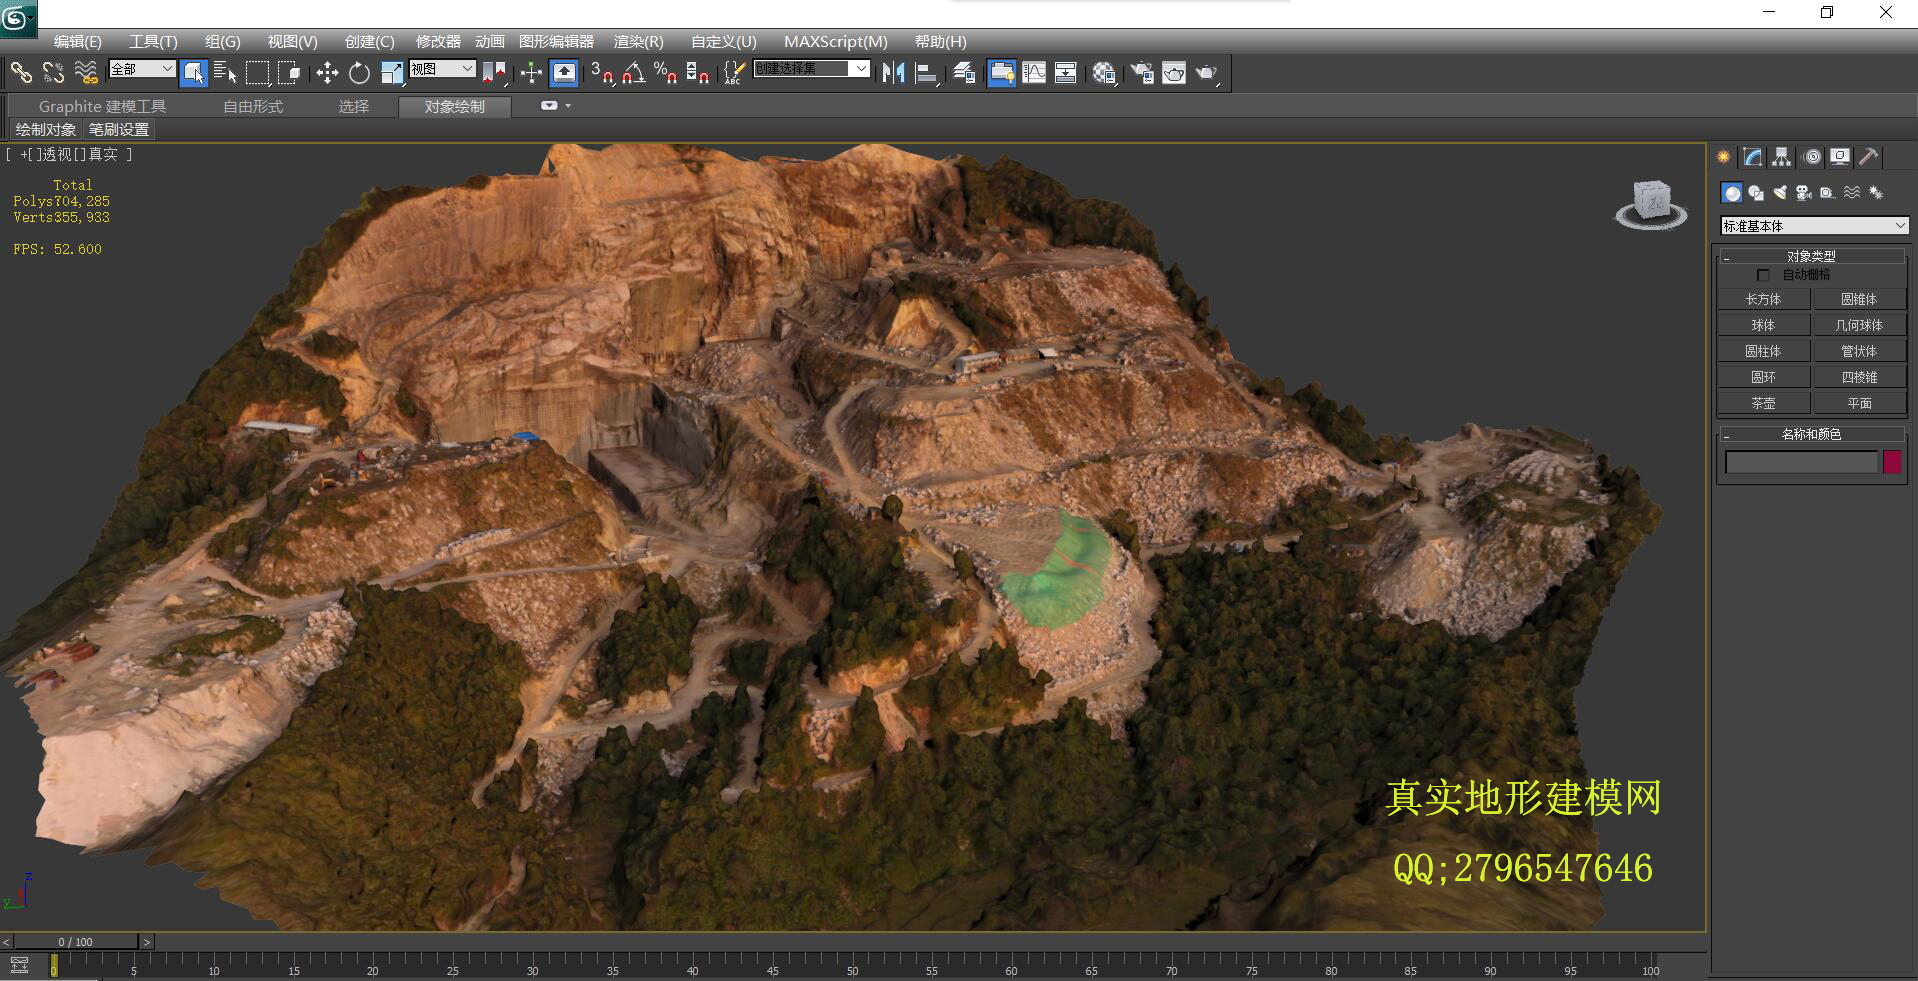
Task: Click the 几何球体 button
Action: (1859, 325)
